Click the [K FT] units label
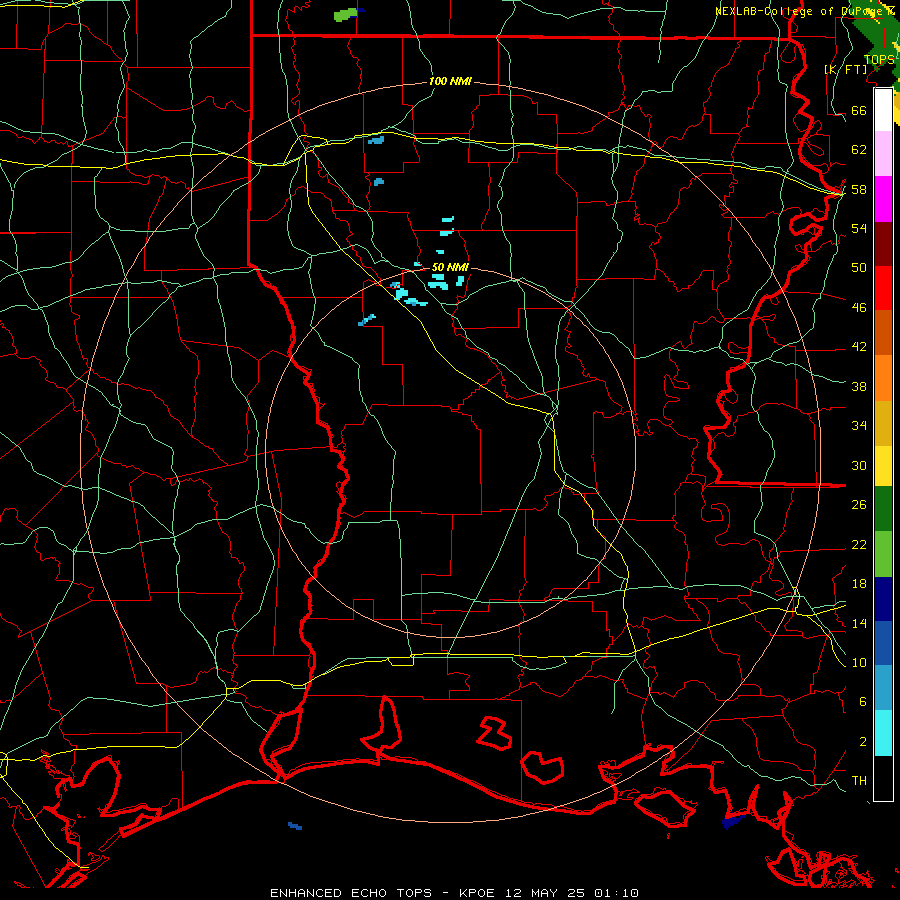Screen dimensions: 900x900 tap(845, 69)
